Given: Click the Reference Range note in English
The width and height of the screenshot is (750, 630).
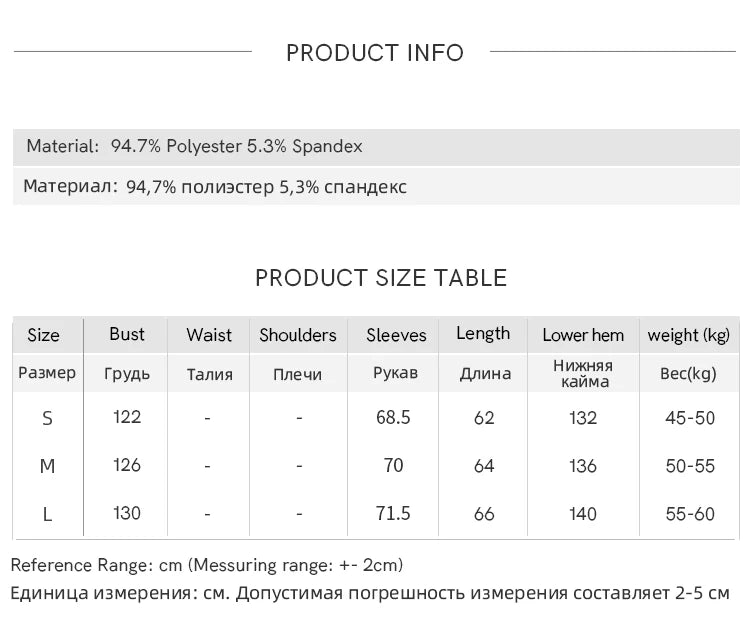Looking at the screenshot, I should (207, 566).
